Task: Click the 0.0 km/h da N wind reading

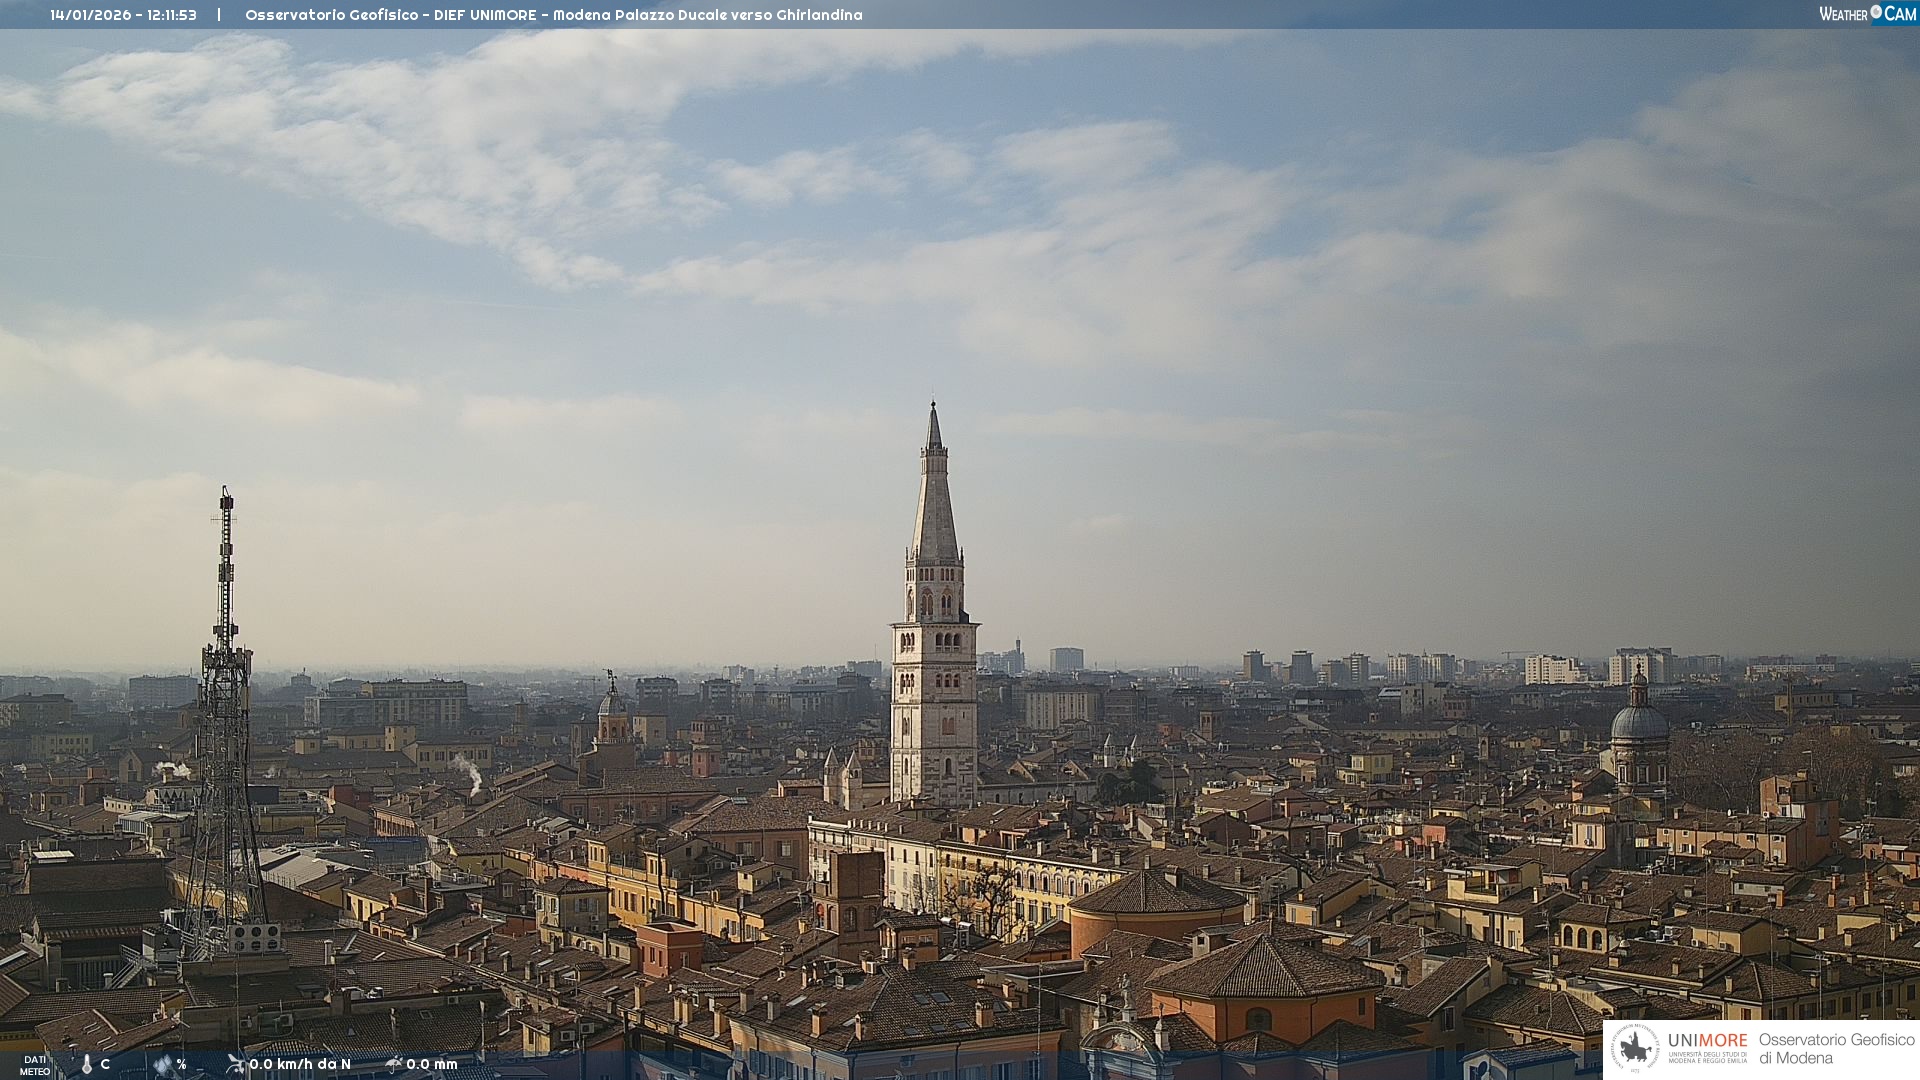Action: 300,1064
